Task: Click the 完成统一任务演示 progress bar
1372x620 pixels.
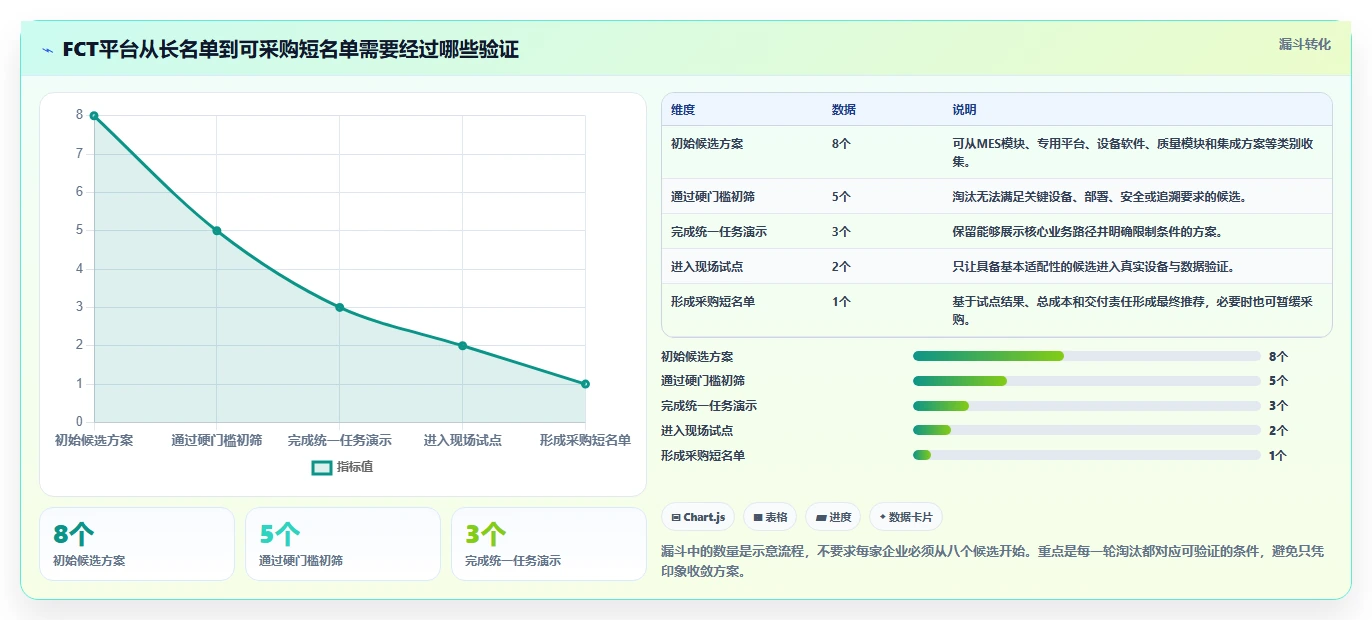Action: click(1087, 406)
